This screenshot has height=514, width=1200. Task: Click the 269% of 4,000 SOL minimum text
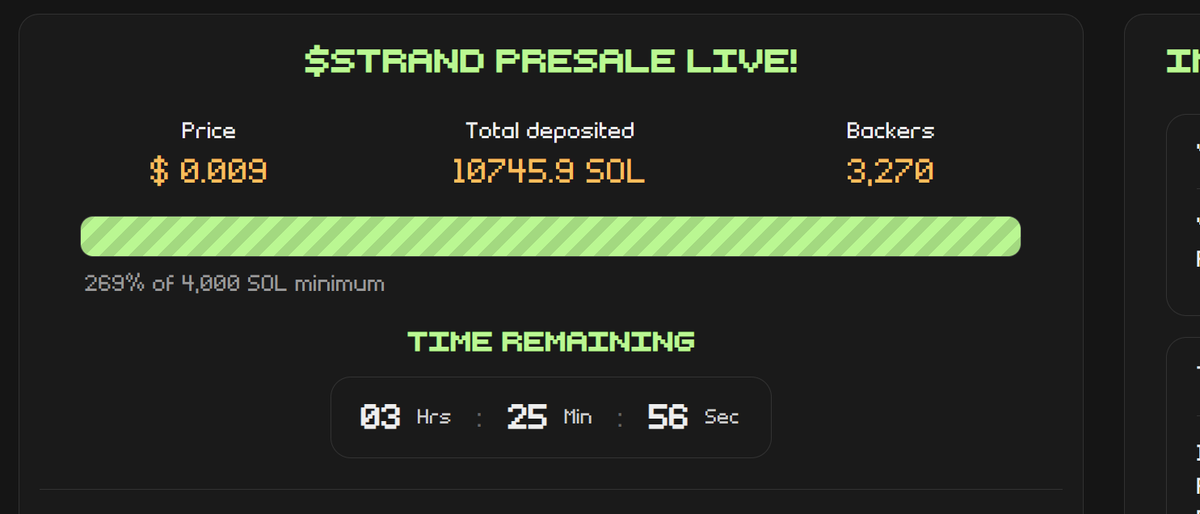point(234,284)
